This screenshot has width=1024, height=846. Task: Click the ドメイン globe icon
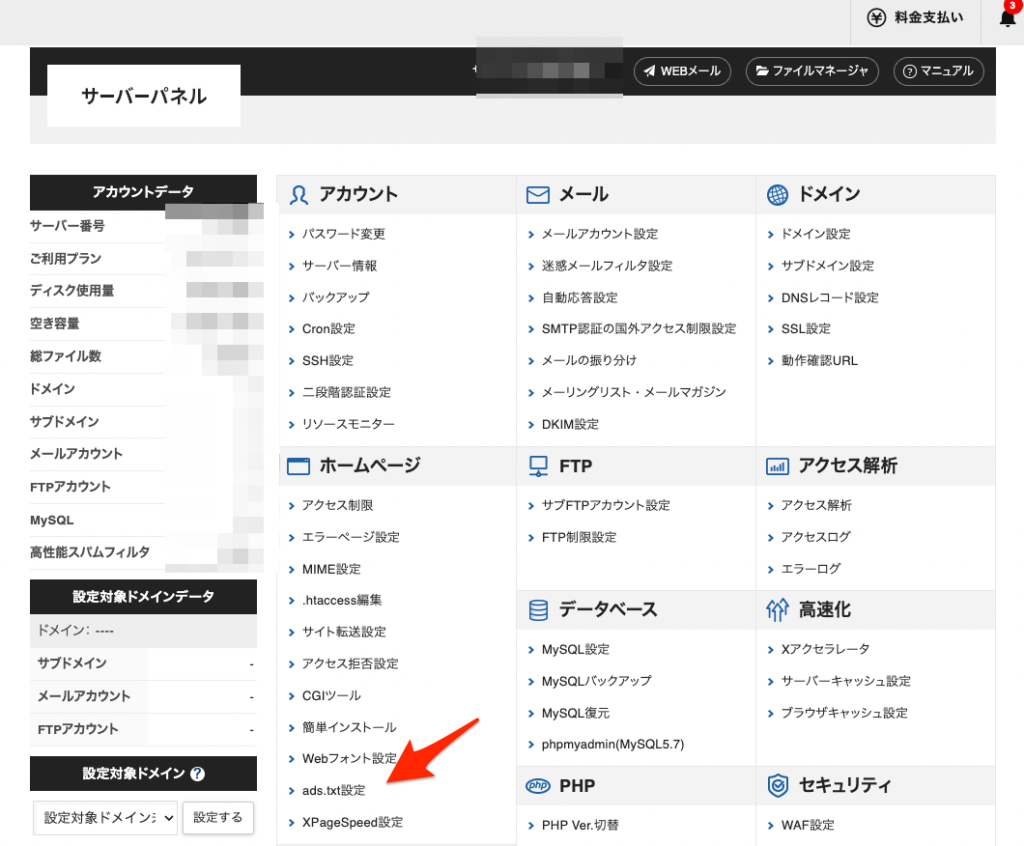click(777, 195)
